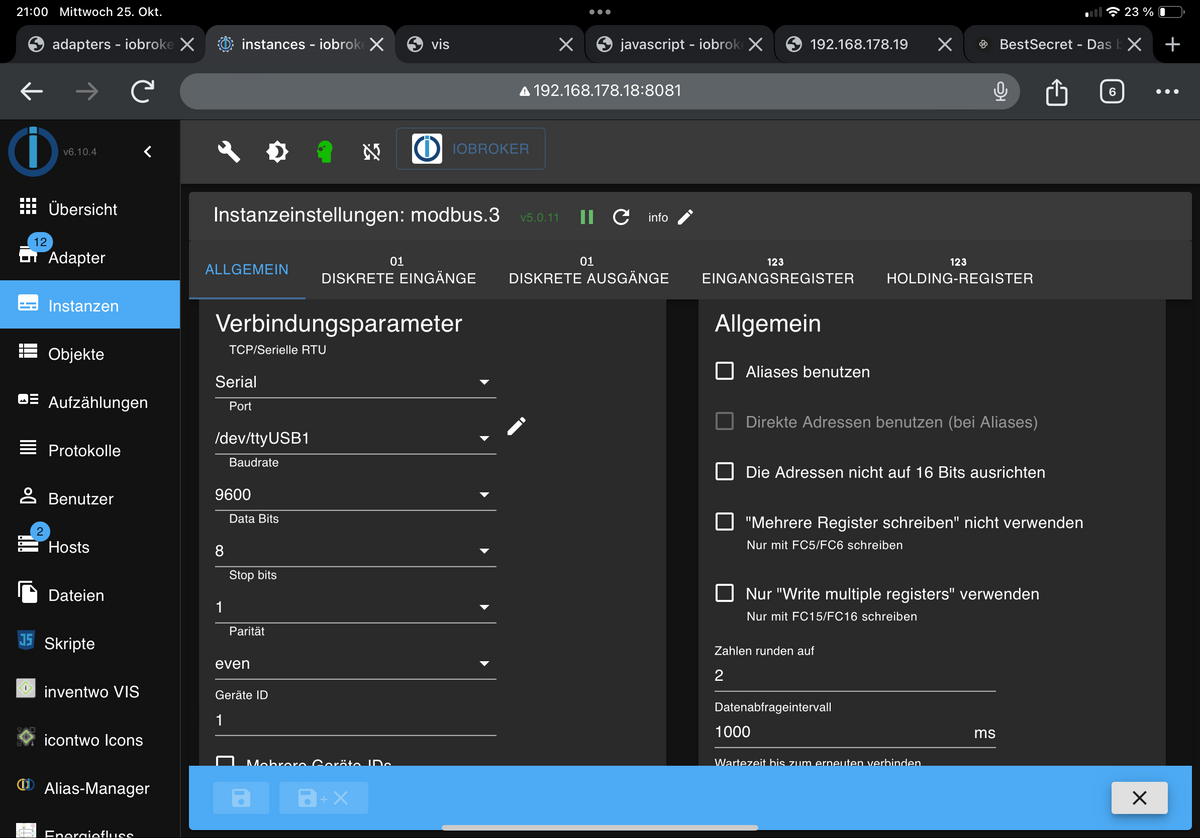Open Instanzen in the sidebar
Screen dimensions: 1200x838
tap(90, 305)
